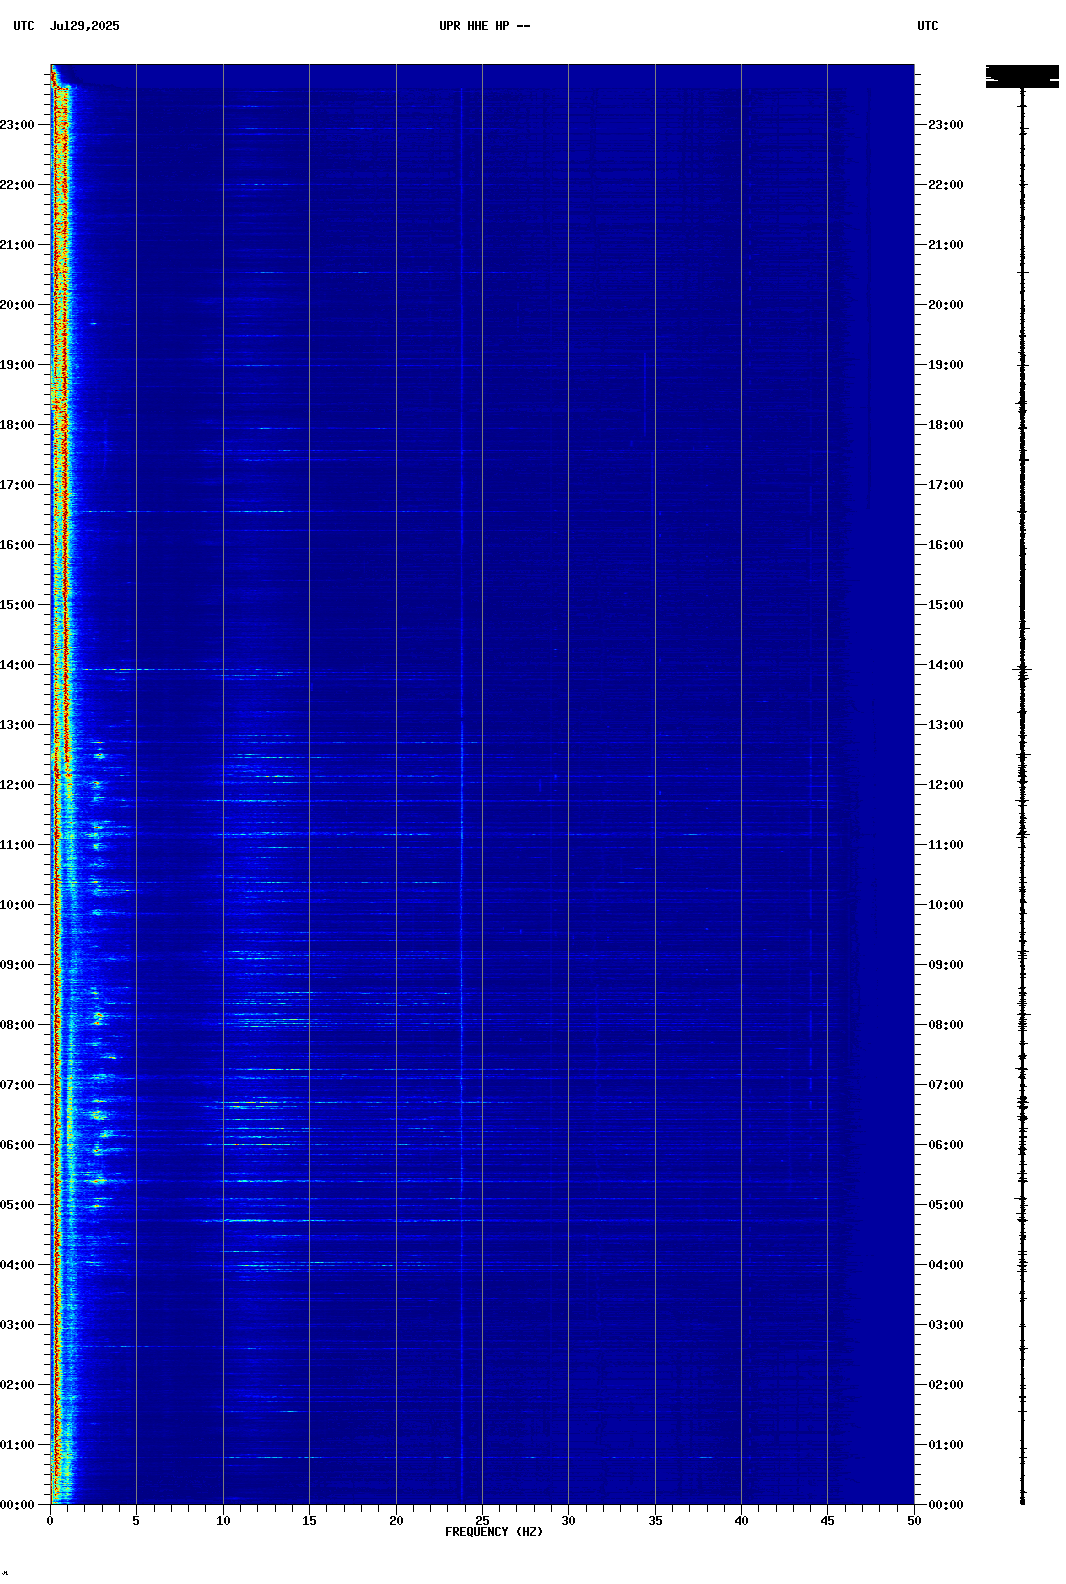This screenshot has height=1584, width=1066.
Task: Click the 16:00 label on right axis
Action: (x=946, y=545)
